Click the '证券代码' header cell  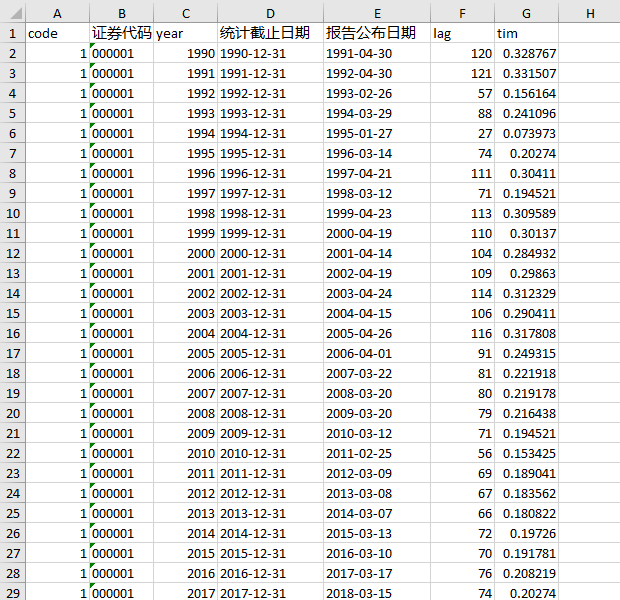click(x=122, y=33)
